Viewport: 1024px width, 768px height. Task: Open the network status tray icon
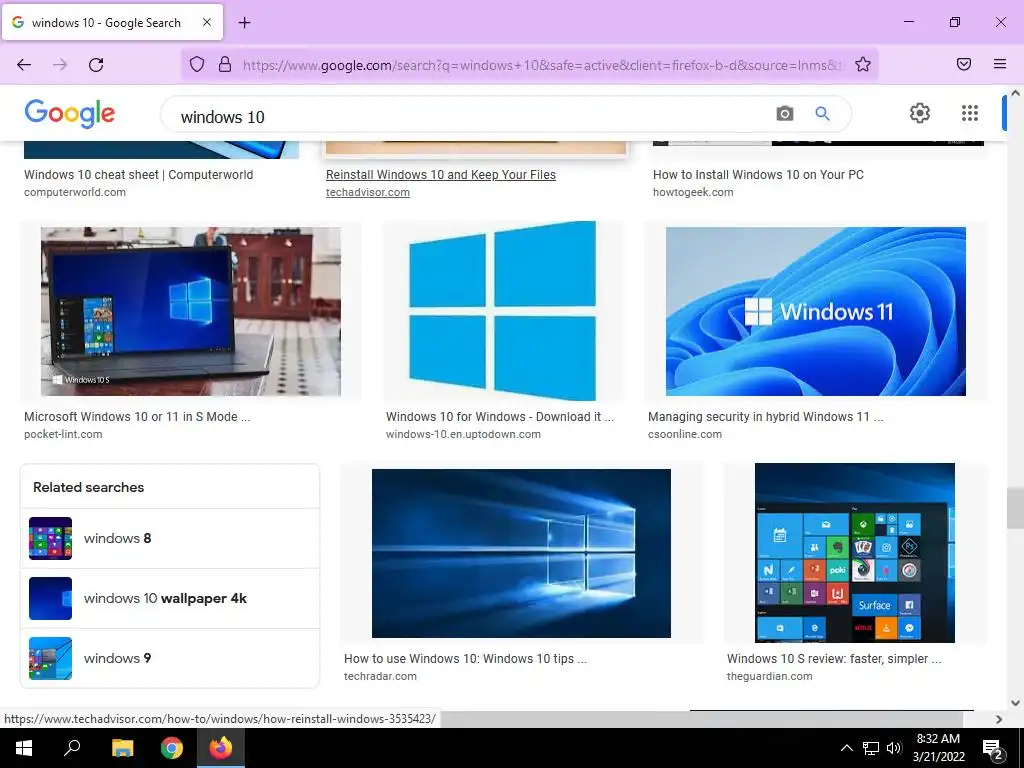click(x=871, y=748)
